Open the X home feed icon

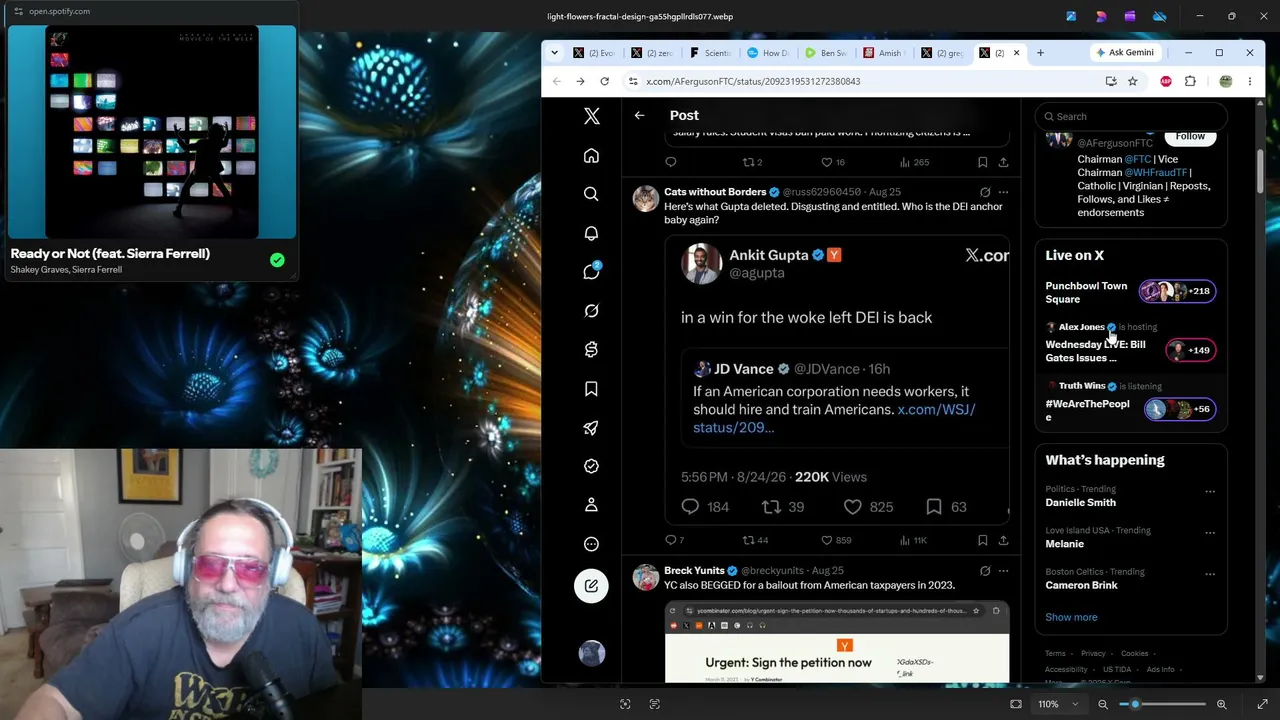click(x=591, y=156)
